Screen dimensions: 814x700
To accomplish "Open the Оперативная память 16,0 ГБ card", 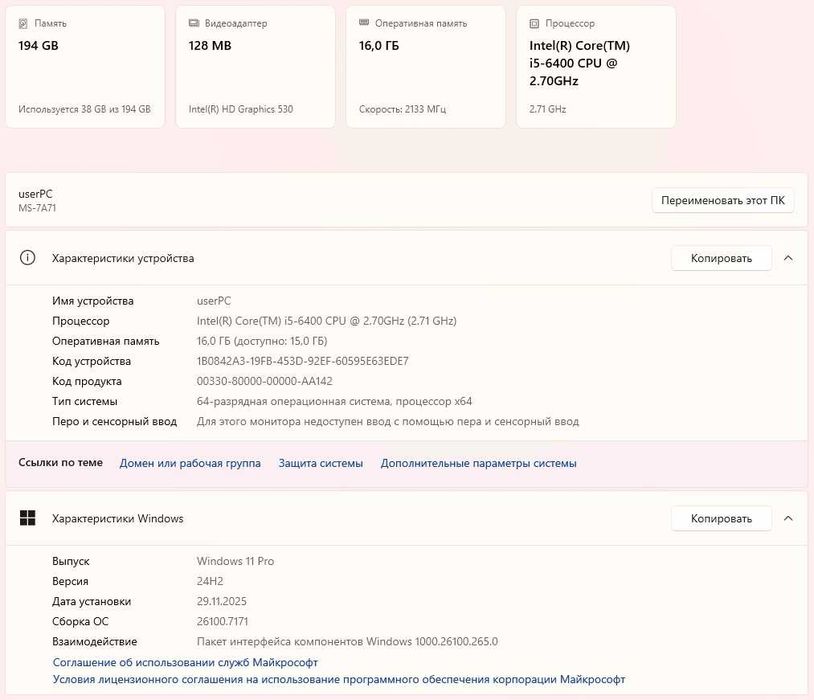I will 426,67.
